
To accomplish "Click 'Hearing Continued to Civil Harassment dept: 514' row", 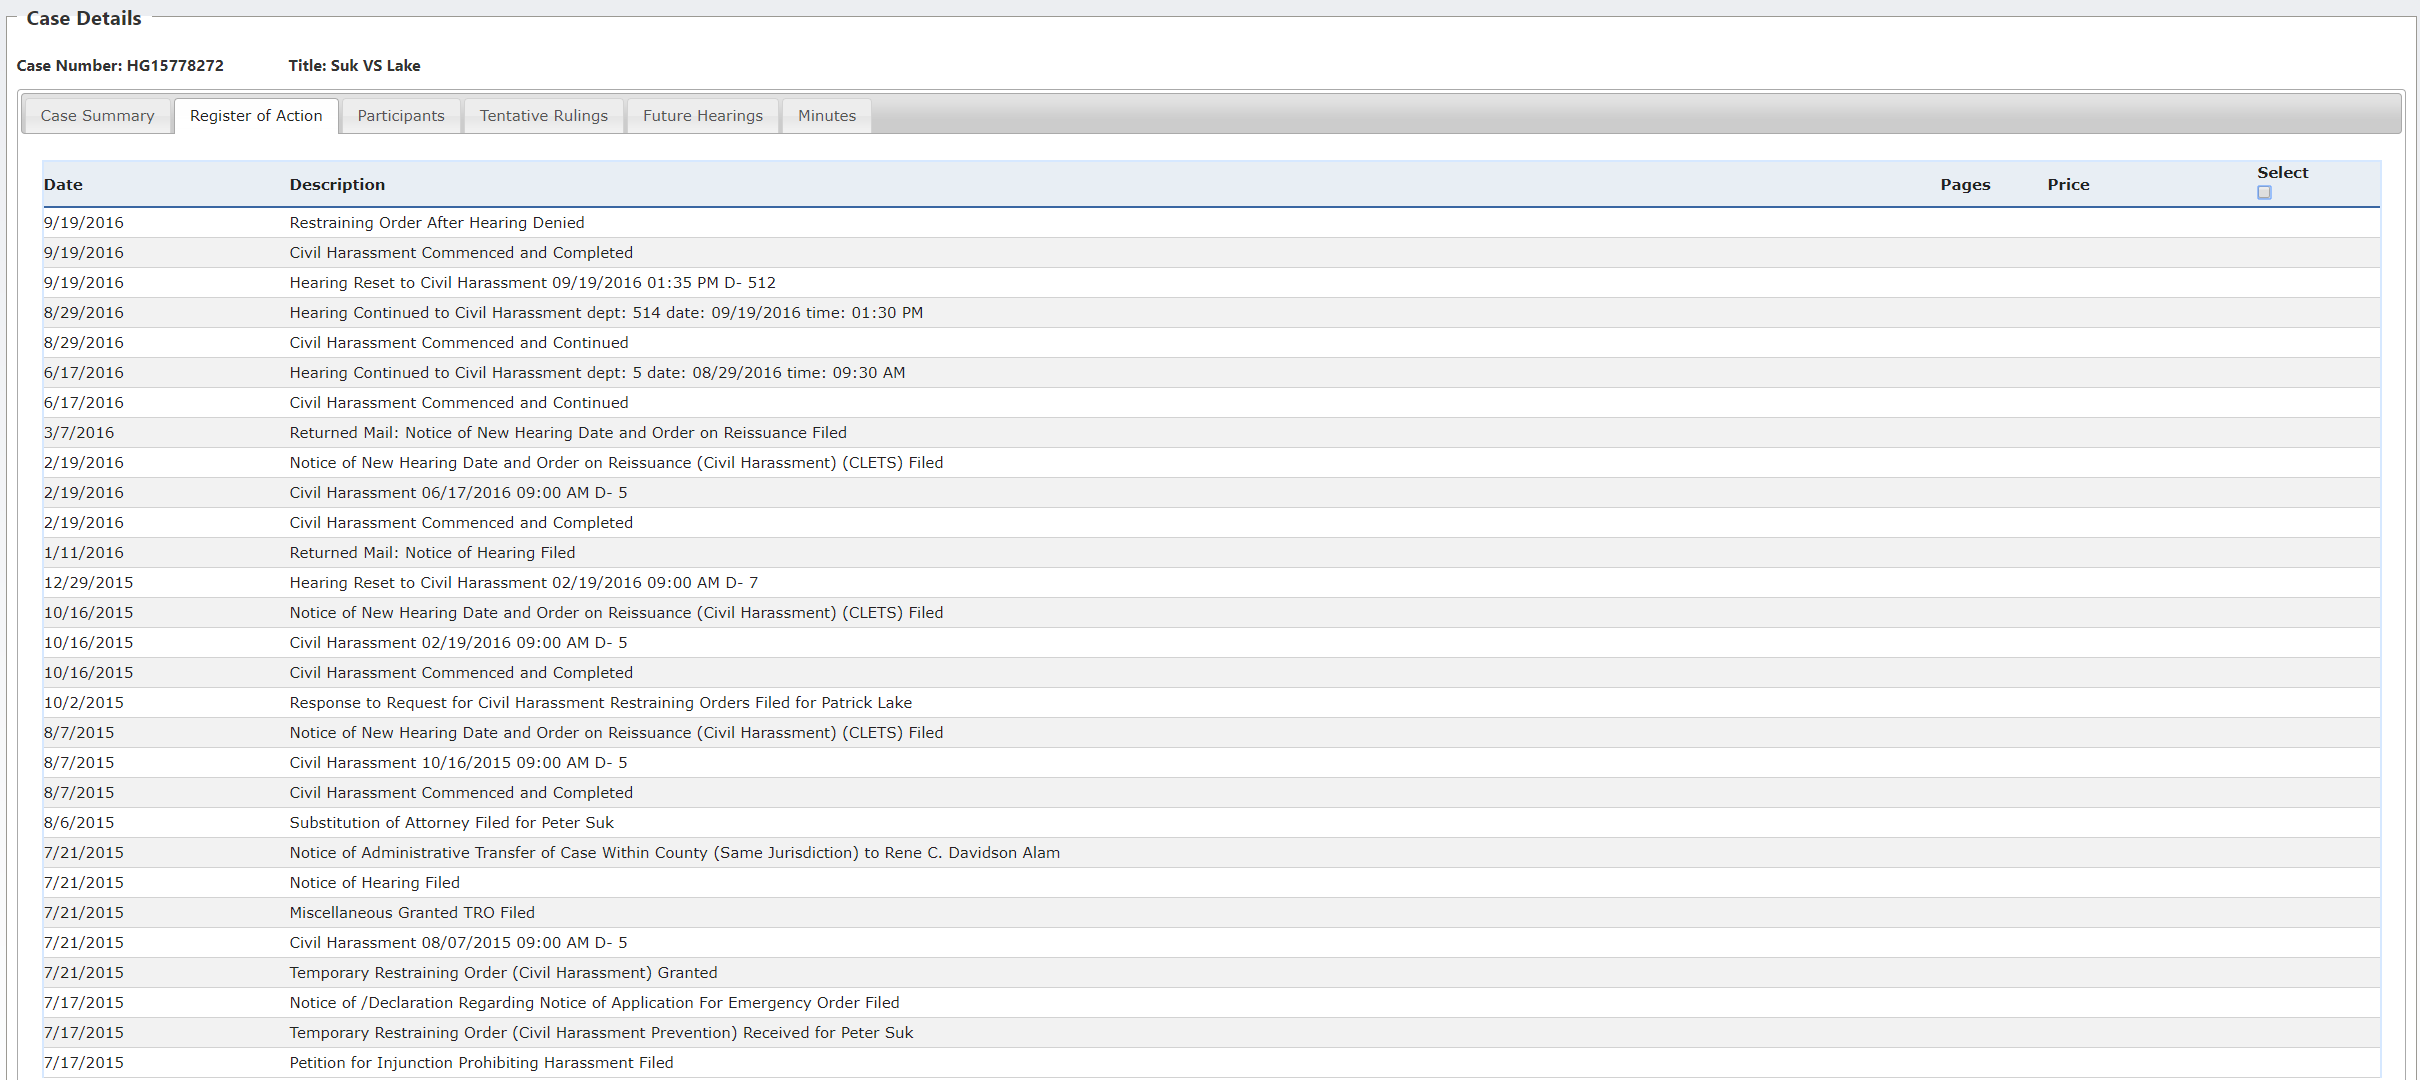I will [1211, 313].
